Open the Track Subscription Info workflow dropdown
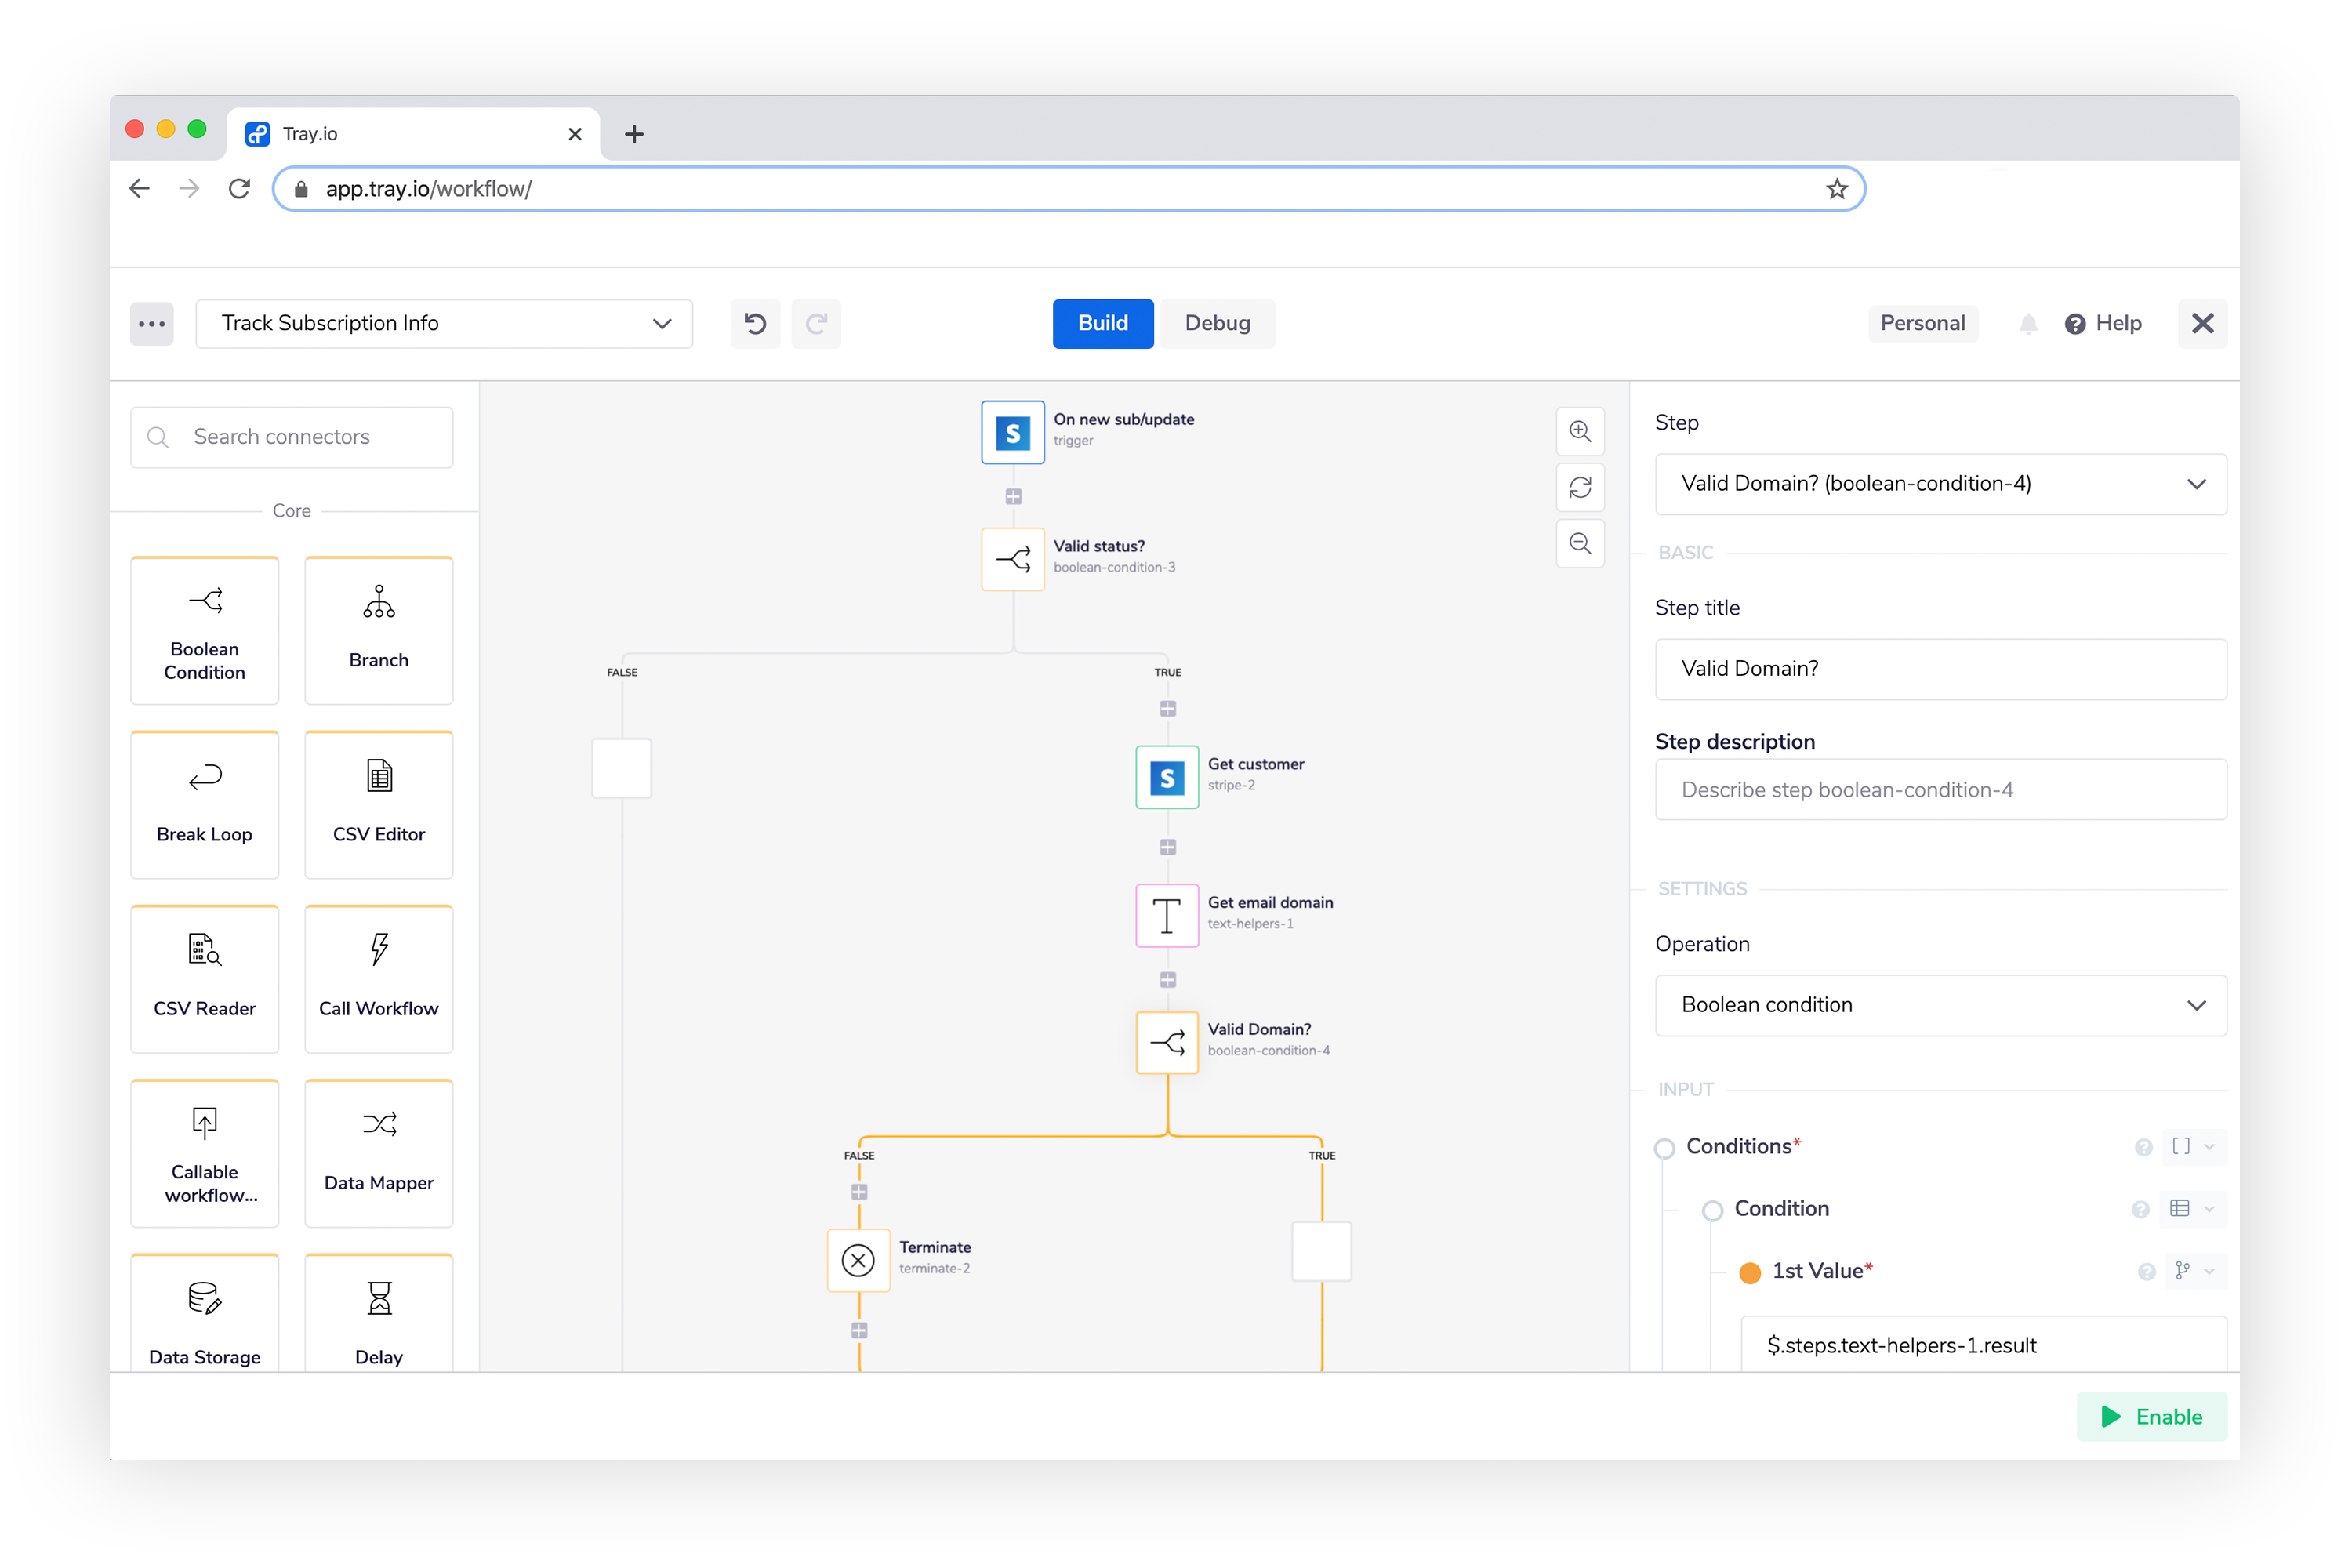The image size is (2352, 1568). 444,323
